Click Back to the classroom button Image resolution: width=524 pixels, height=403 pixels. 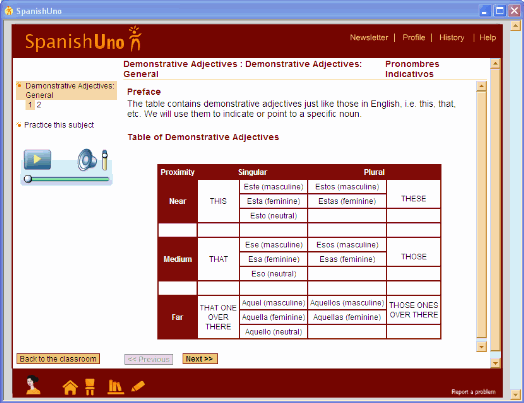click(x=58, y=359)
